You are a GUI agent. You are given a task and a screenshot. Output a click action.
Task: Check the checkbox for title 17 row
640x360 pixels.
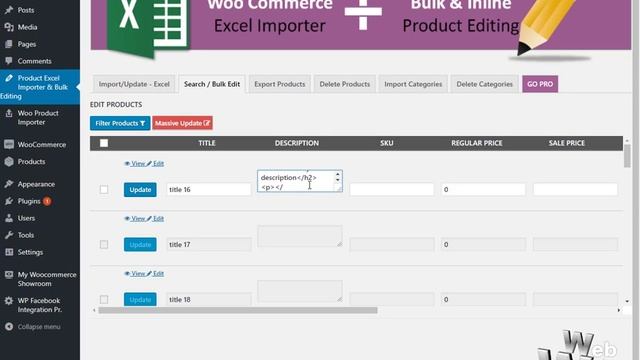pyautogui.click(x=104, y=245)
